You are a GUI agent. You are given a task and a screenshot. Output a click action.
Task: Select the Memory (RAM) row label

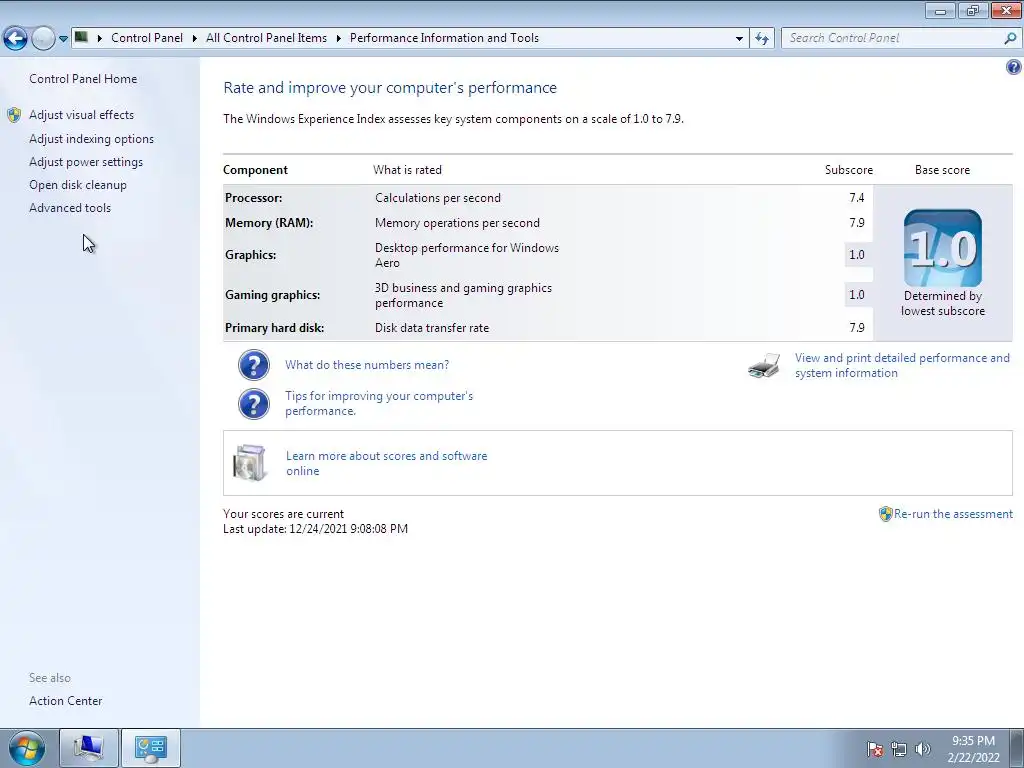click(x=269, y=223)
